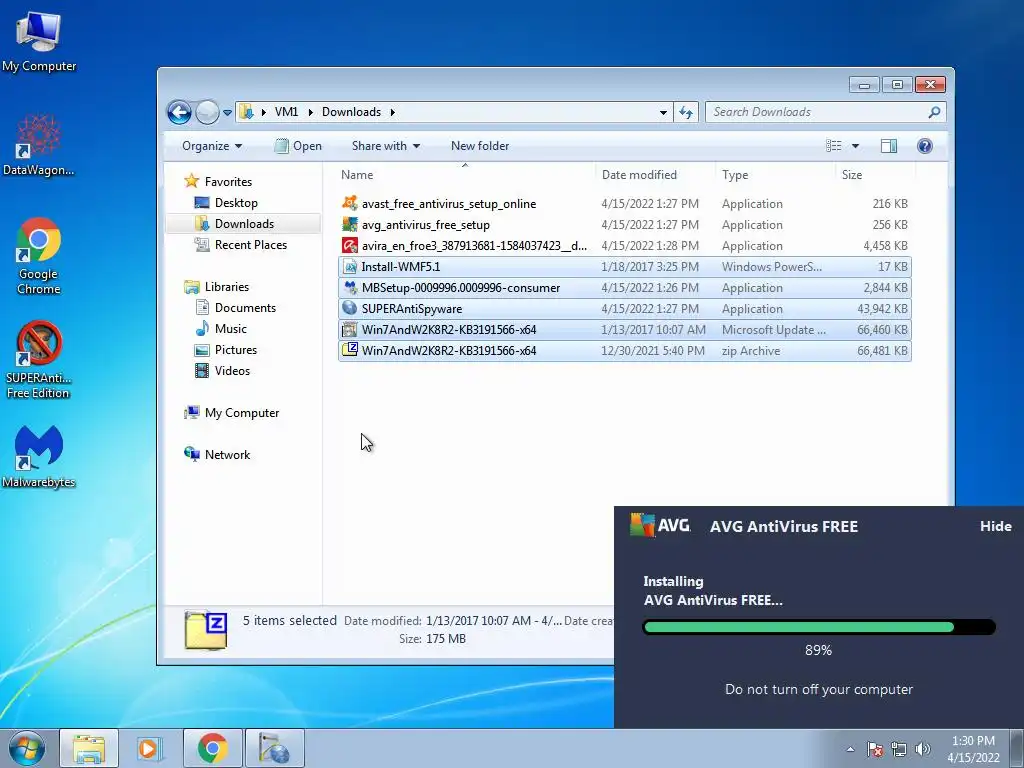Select SUPERAntiSpyware application file
Screen dimensions: 1024x768
coord(625,308)
